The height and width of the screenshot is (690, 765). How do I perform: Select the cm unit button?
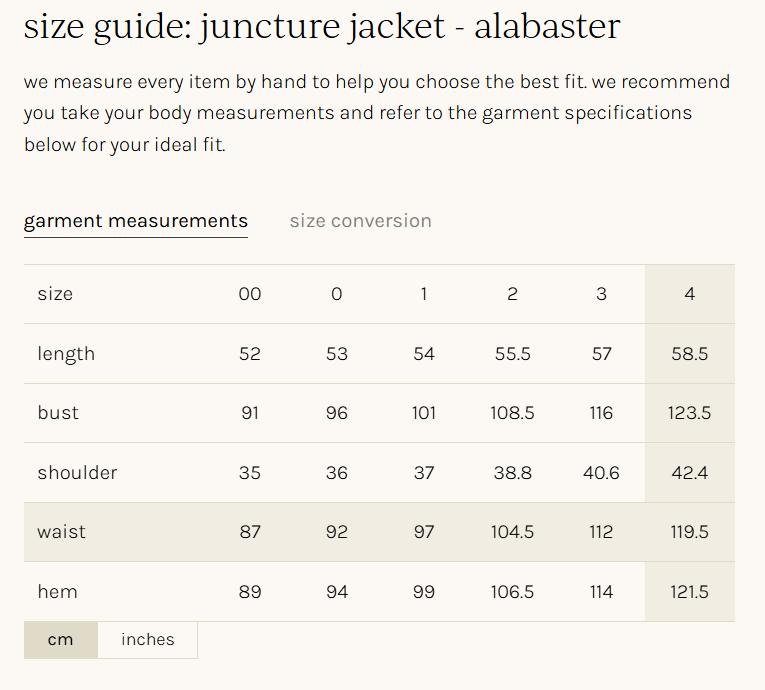coord(61,640)
